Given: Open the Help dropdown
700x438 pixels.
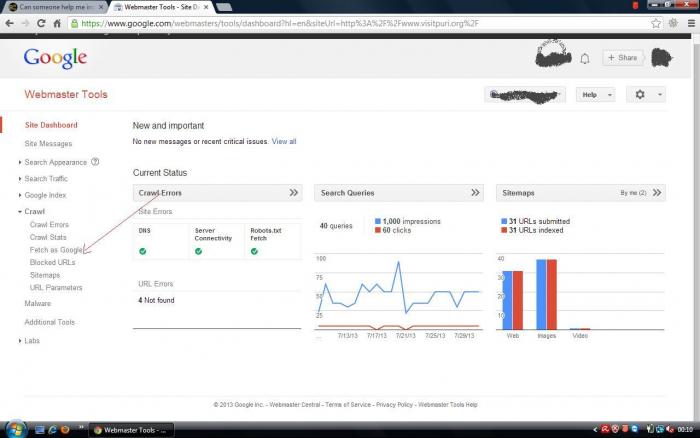Looking at the screenshot, I should [x=596, y=95].
